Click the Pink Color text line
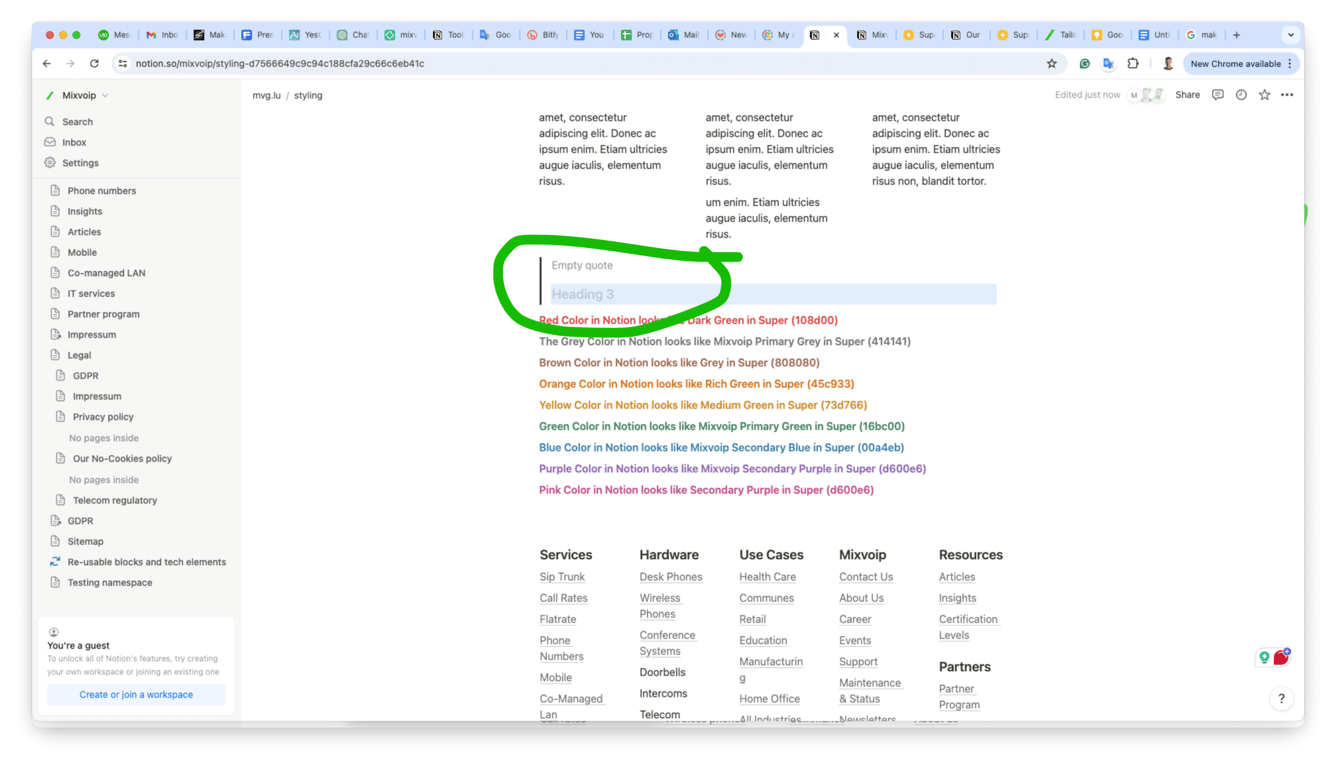 [x=706, y=490]
